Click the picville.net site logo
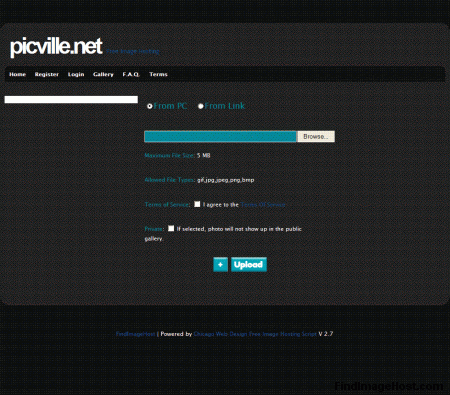Screen dimensions: 450x395 [56, 46]
